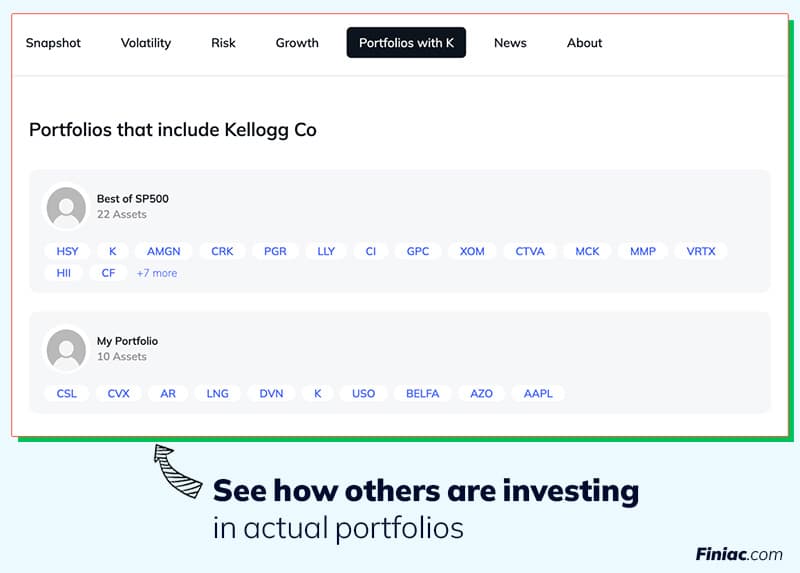Viewport: 800px width, 573px height.
Task: Open the Best of SP500 portfolio title
Action: pyautogui.click(x=133, y=199)
